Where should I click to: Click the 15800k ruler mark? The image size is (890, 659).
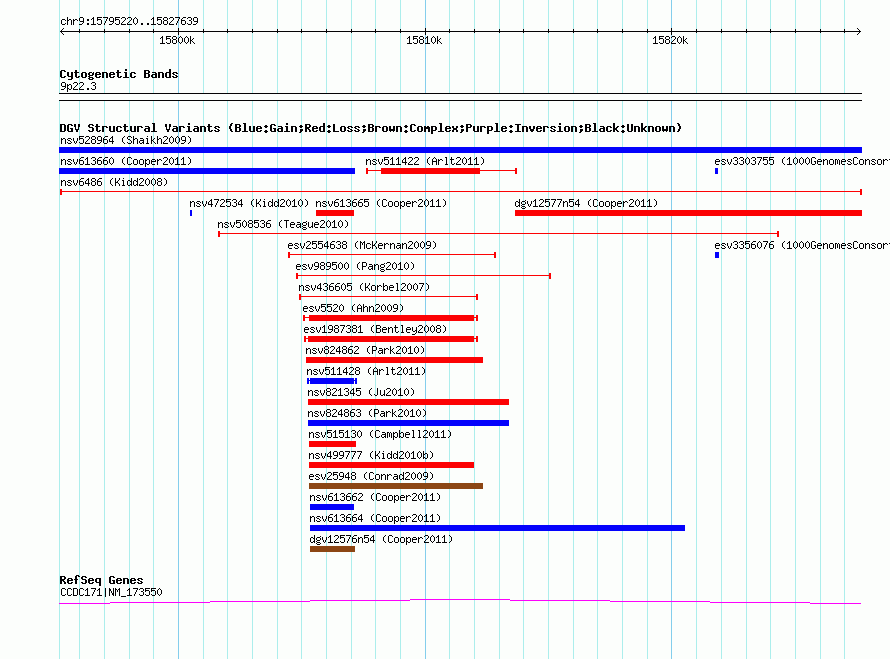tap(177, 40)
